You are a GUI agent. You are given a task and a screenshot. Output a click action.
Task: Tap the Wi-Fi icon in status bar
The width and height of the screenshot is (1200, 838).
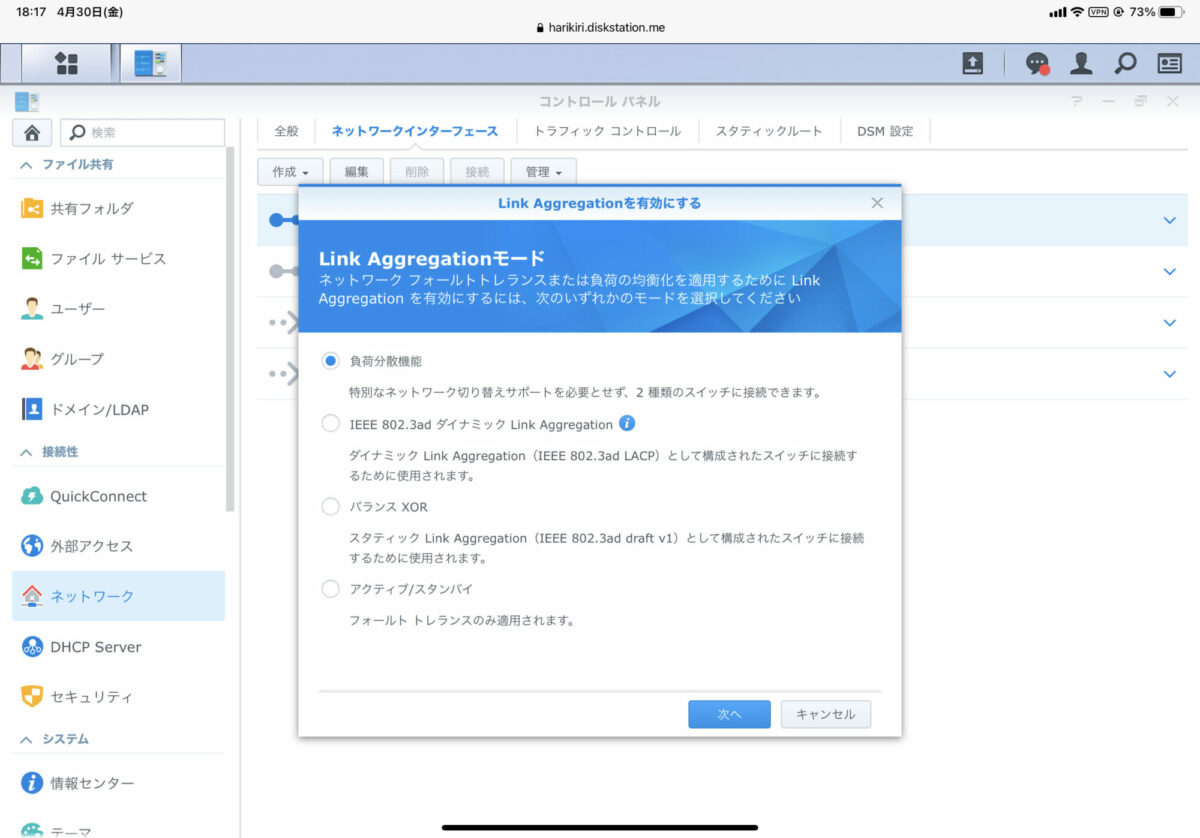click(x=1077, y=12)
